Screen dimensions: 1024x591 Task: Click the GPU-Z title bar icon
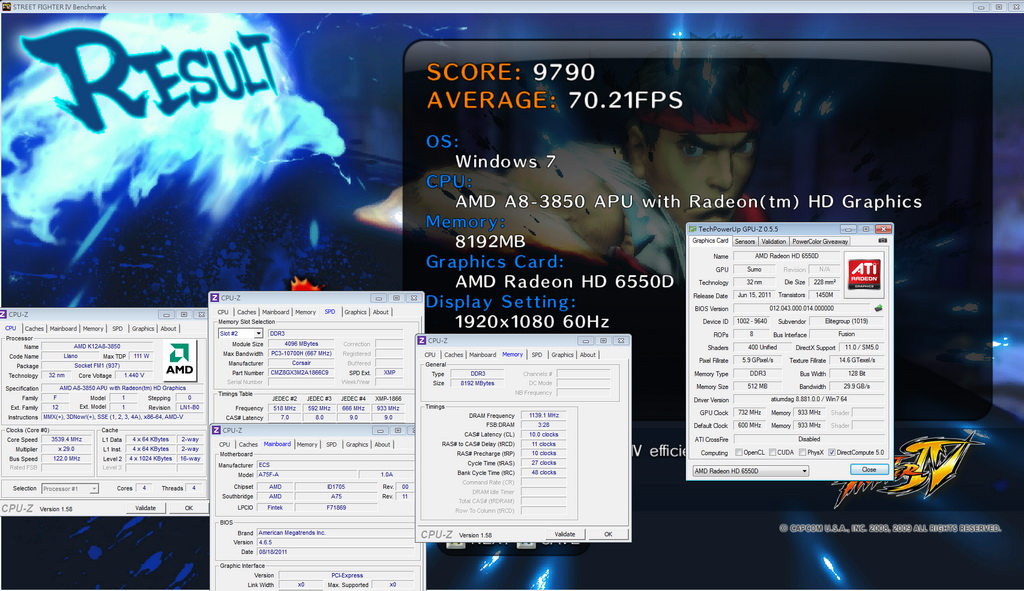(693, 229)
